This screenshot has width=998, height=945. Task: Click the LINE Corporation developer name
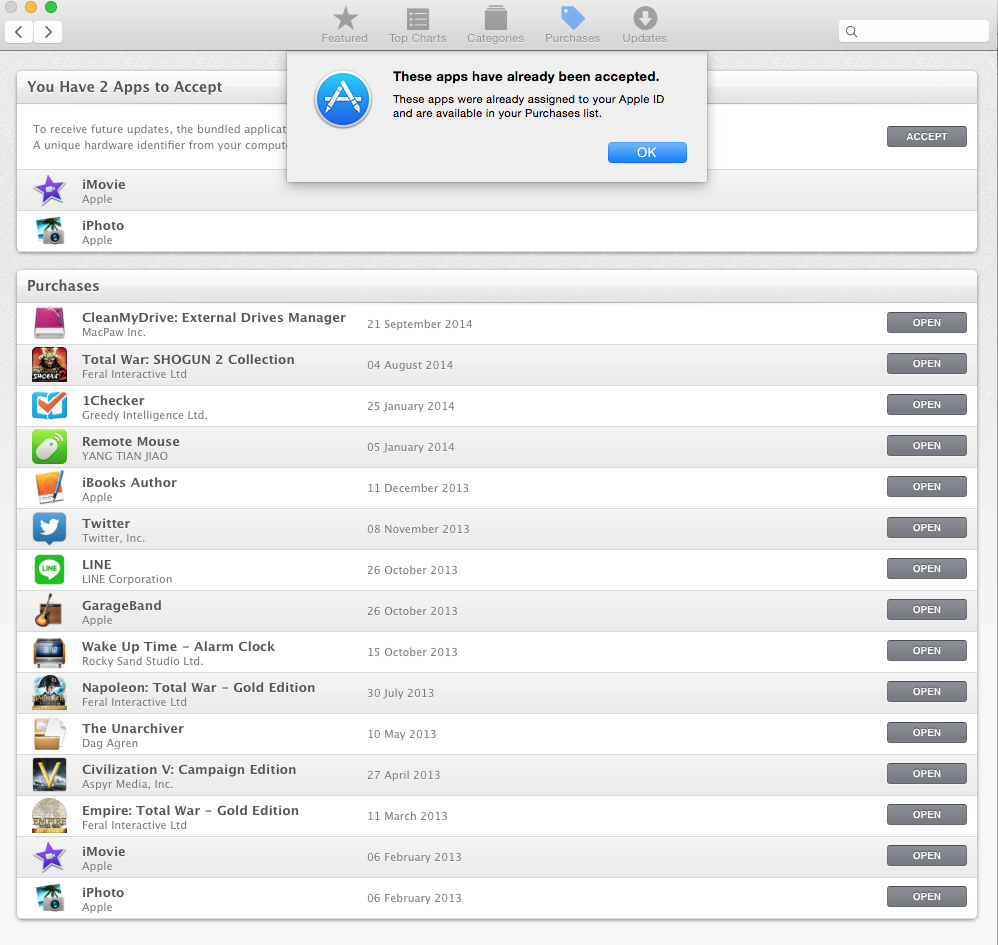127,579
